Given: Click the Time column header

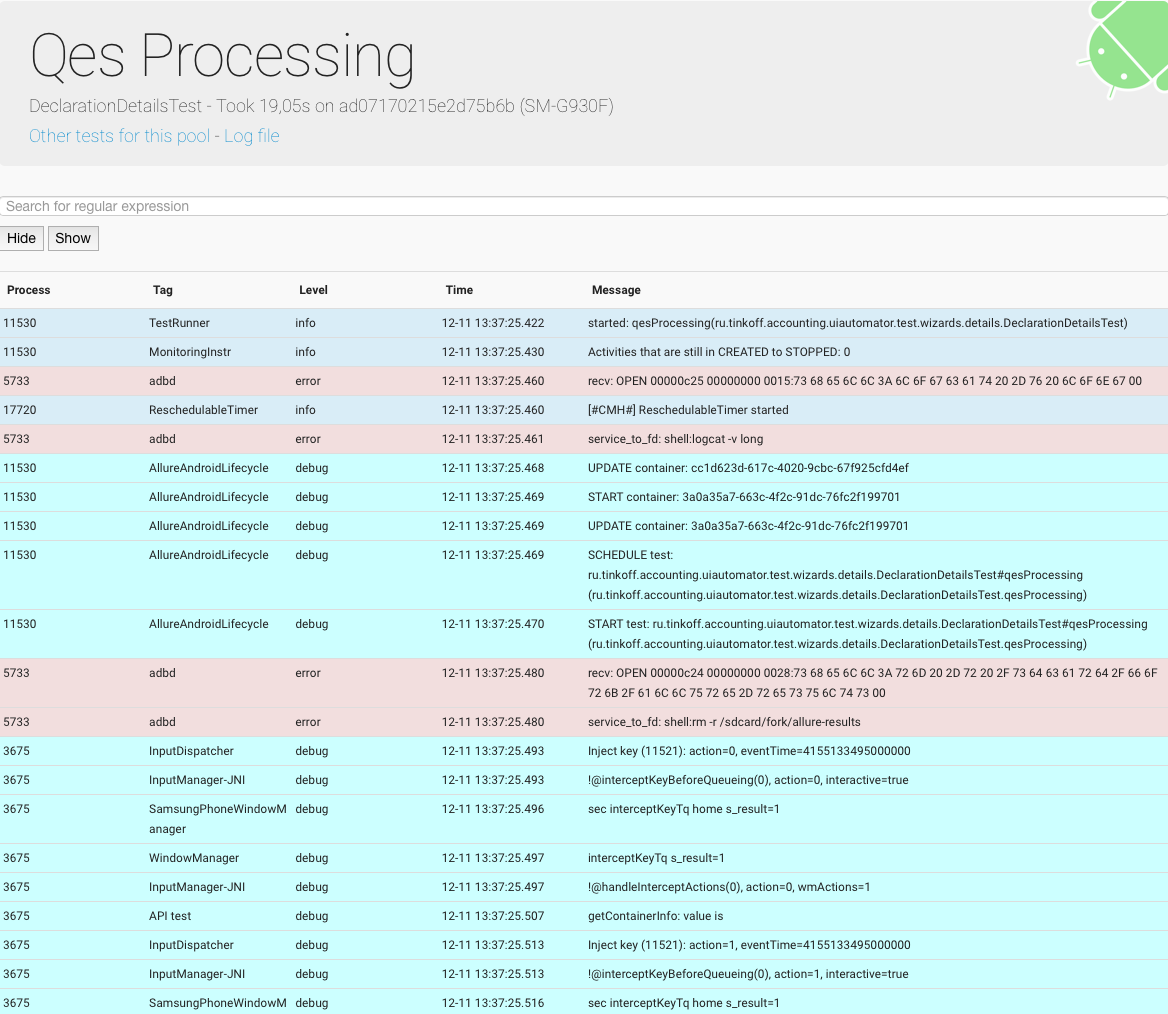Looking at the screenshot, I should (x=459, y=290).
